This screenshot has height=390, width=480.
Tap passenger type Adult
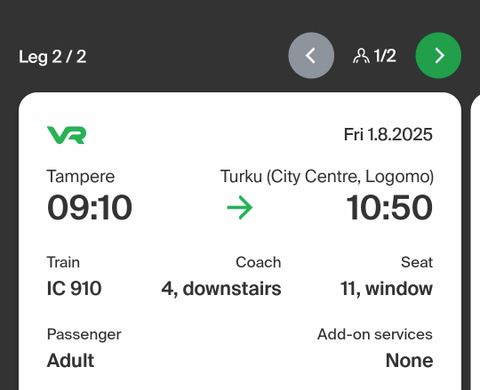(x=71, y=360)
